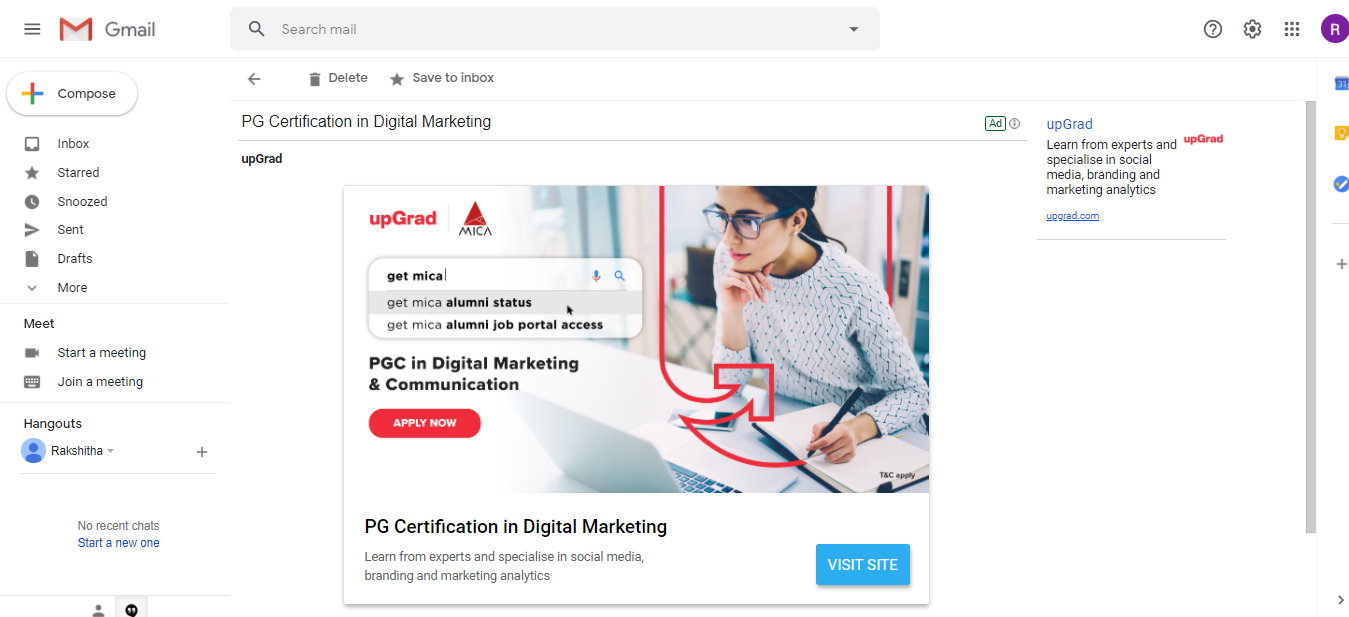The width and height of the screenshot is (1349, 617).
Task: Open the upgrad.com link
Action: (1072, 216)
